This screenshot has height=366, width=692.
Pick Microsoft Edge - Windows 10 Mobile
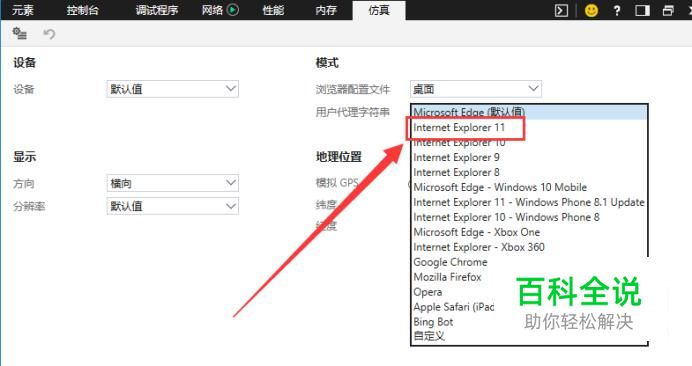[529, 188]
